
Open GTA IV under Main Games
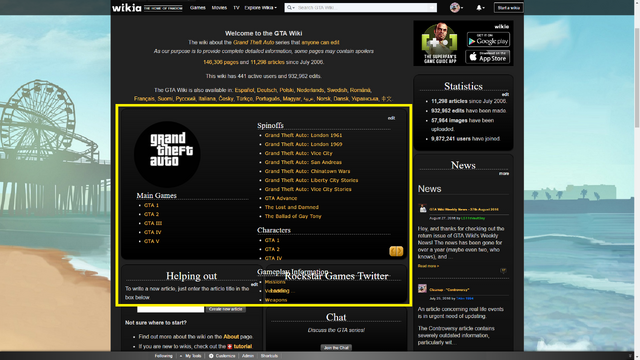pyautogui.click(x=153, y=232)
